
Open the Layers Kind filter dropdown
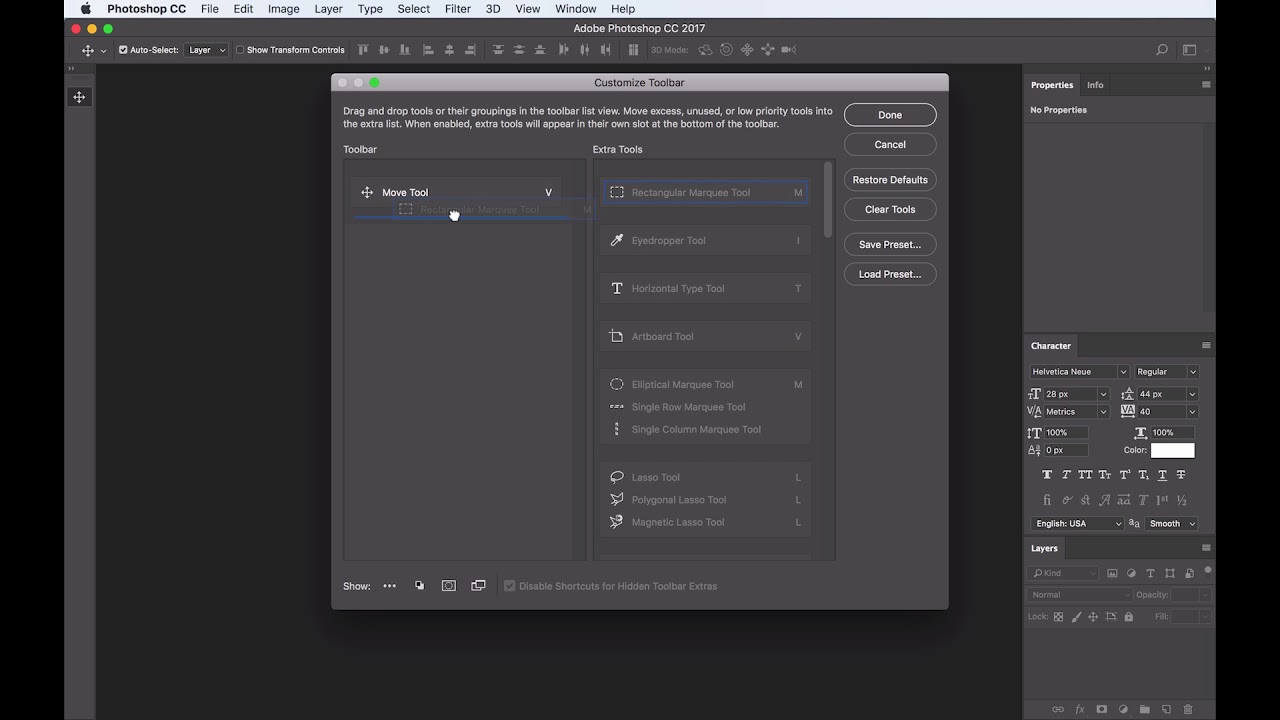tap(1063, 573)
